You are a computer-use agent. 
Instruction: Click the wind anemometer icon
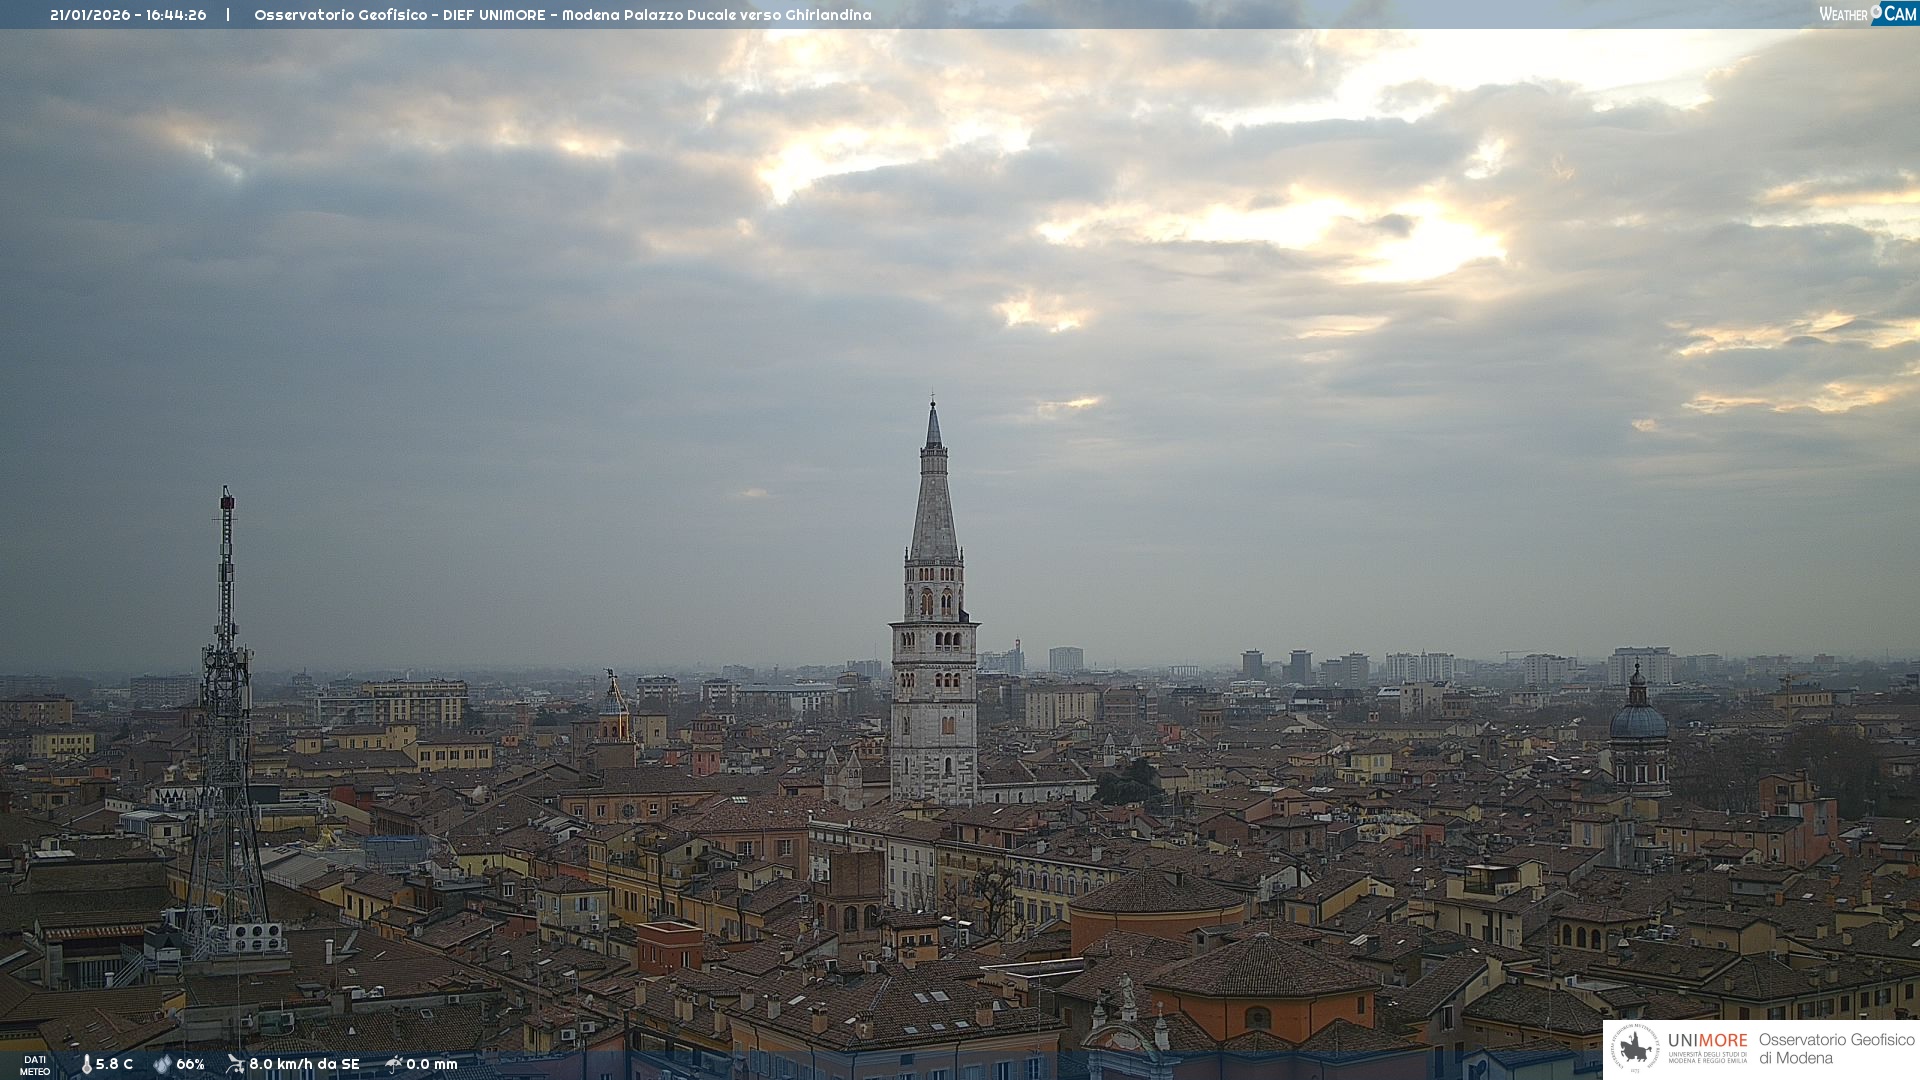point(235,1064)
